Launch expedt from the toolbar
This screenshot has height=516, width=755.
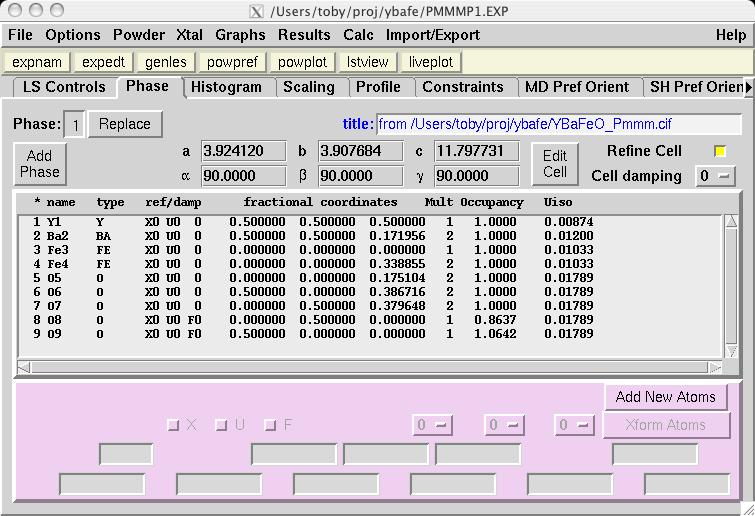point(103,62)
